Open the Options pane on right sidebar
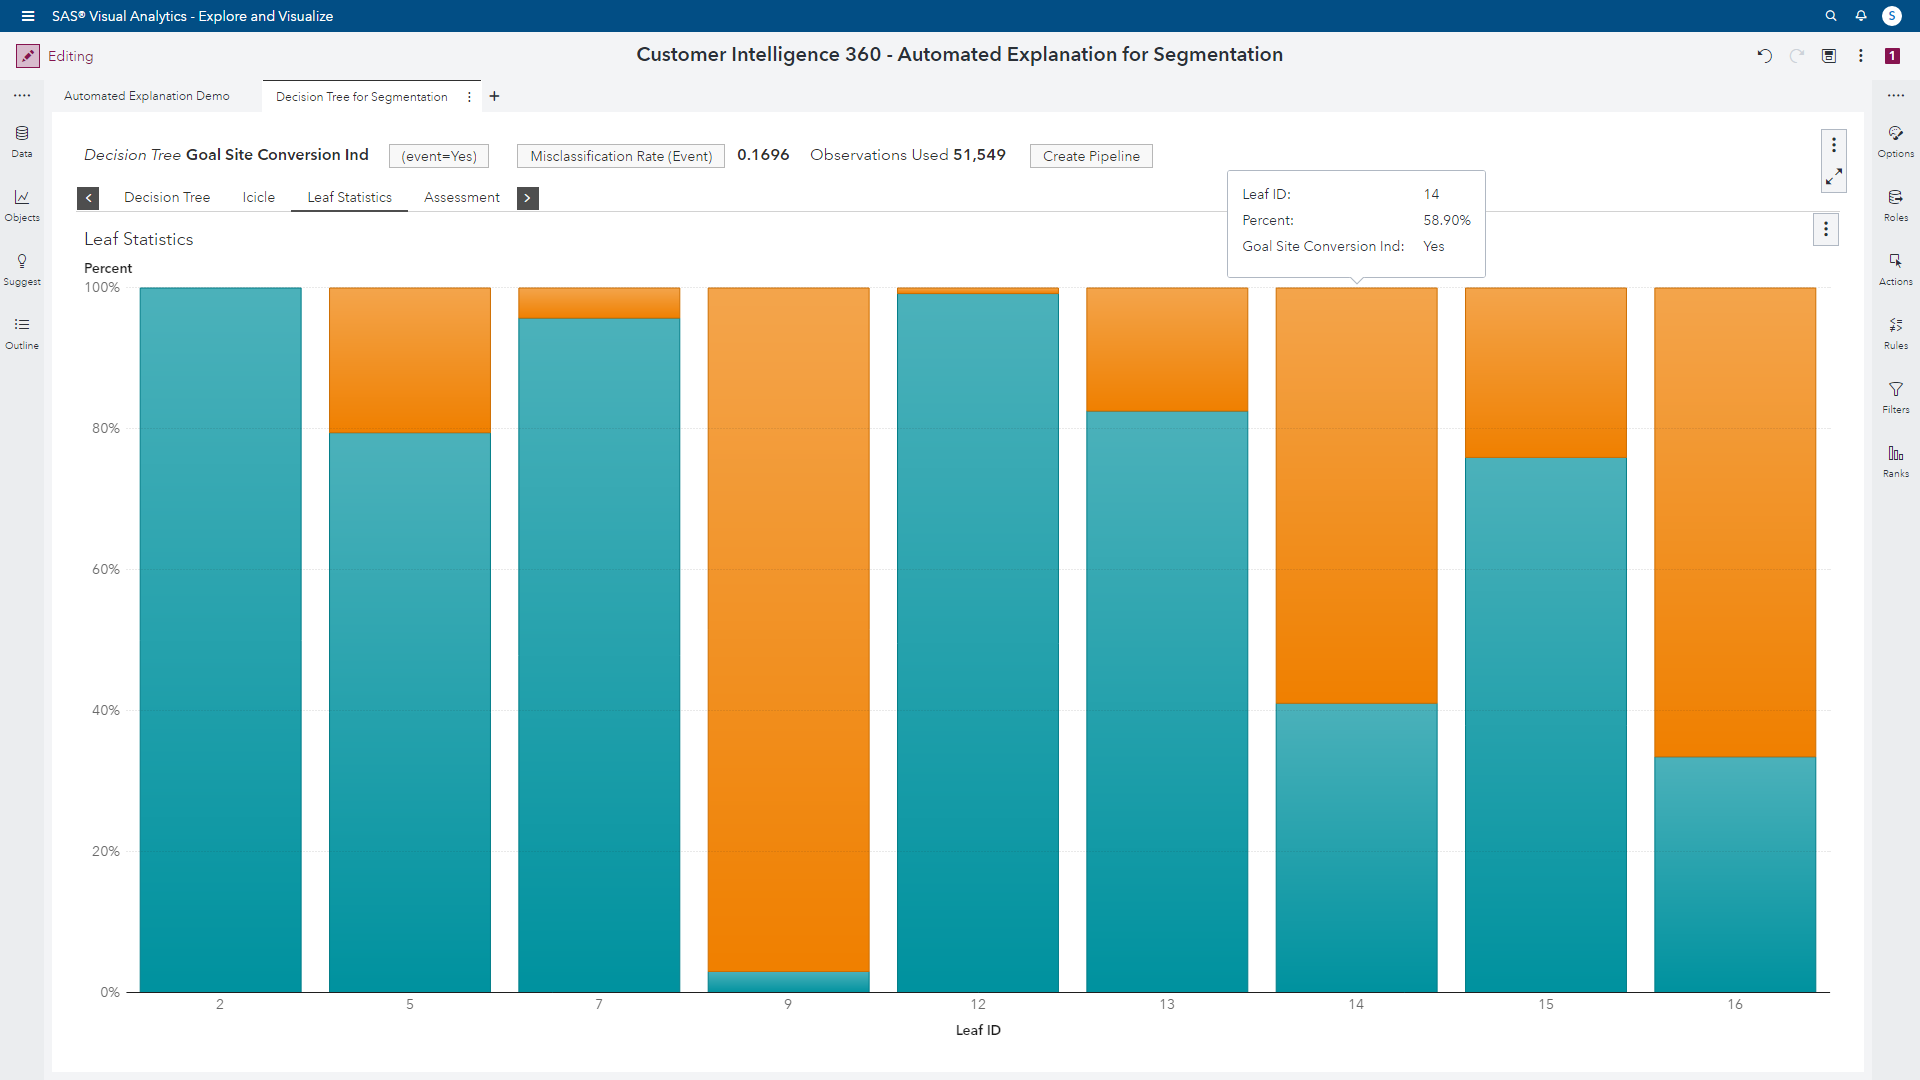 click(x=1895, y=141)
